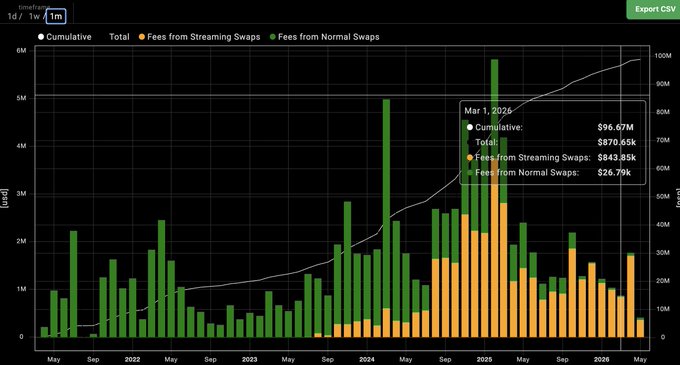
Task: Select the 1w timeframe option
Action: click(34, 16)
